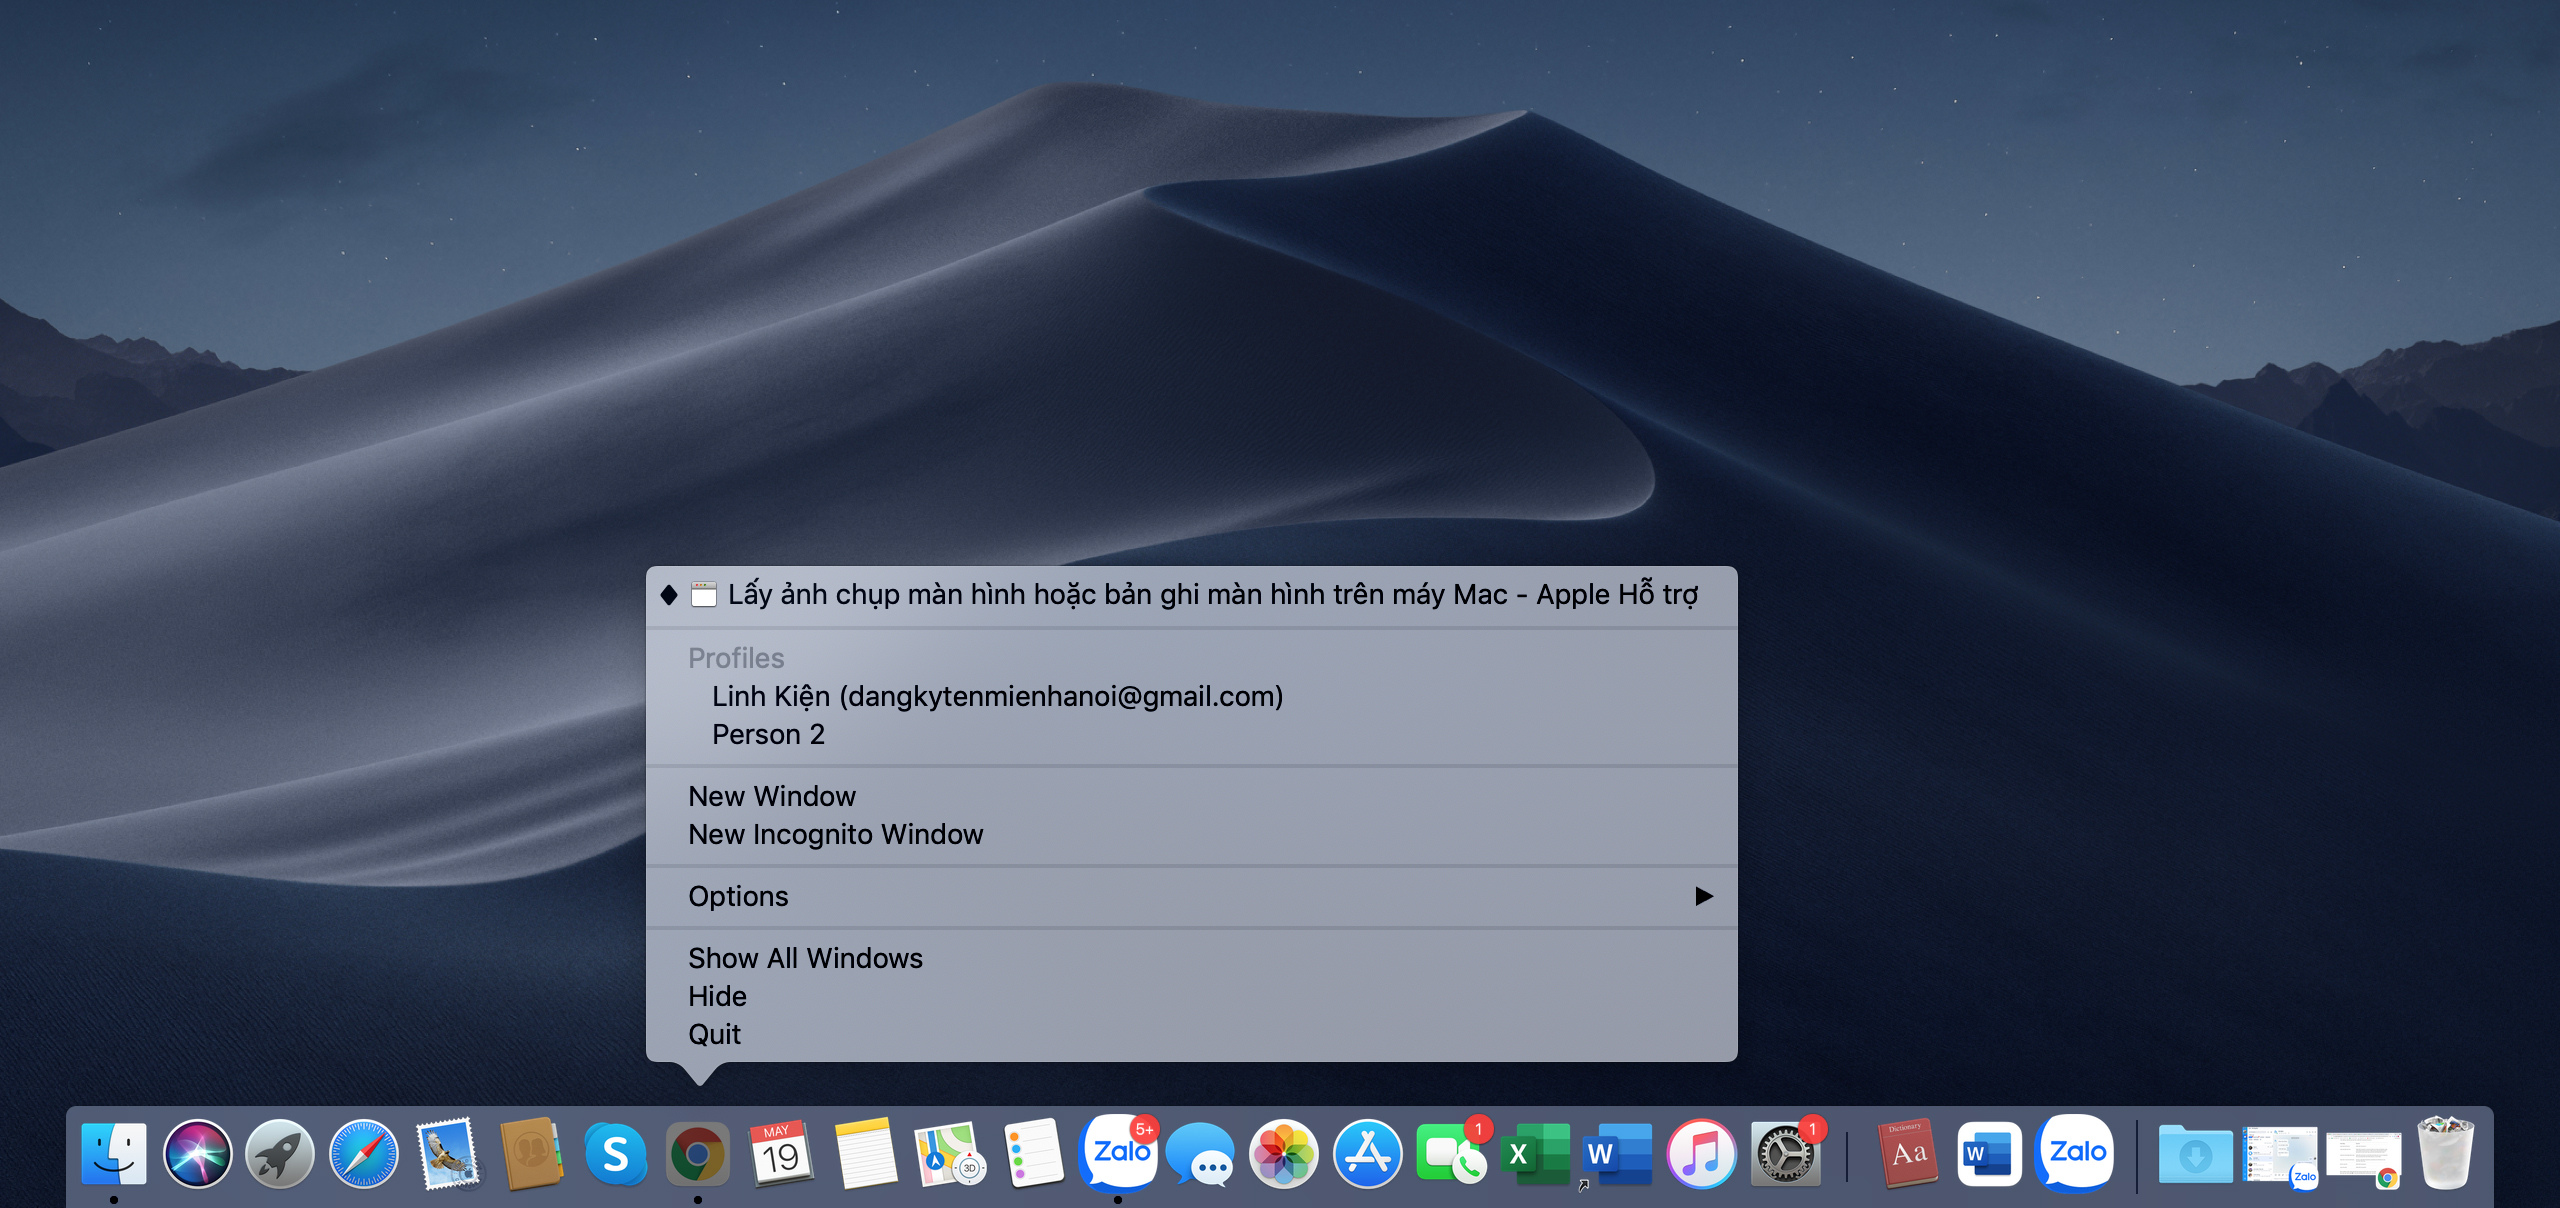Open Microsoft Excel in dock
2560x1208 pixels.
coord(1534,1153)
